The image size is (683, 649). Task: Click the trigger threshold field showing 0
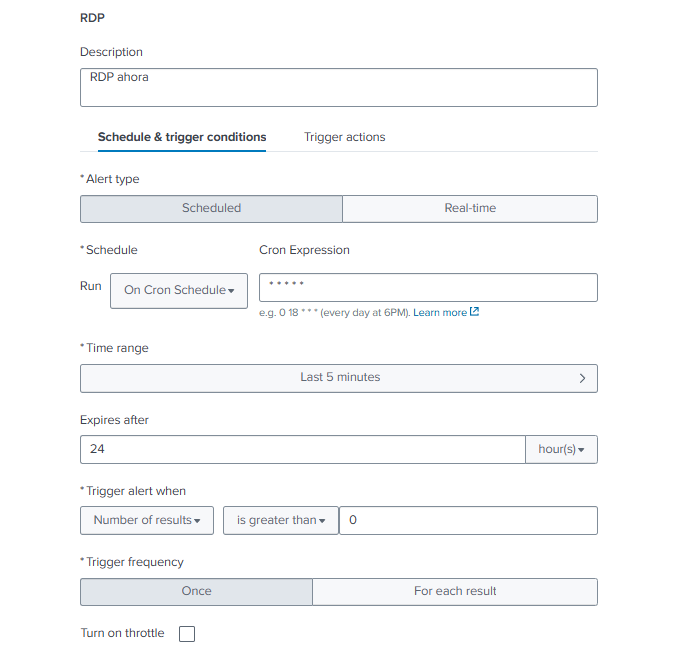point(468,520)
